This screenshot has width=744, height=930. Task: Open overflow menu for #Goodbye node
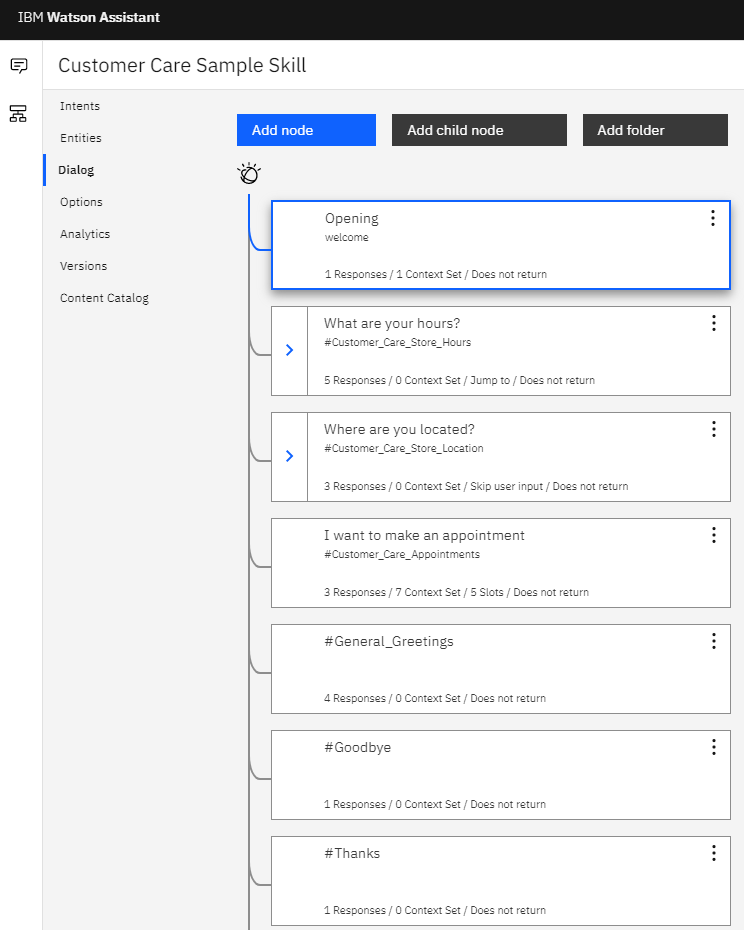click(x=714, y=747)
